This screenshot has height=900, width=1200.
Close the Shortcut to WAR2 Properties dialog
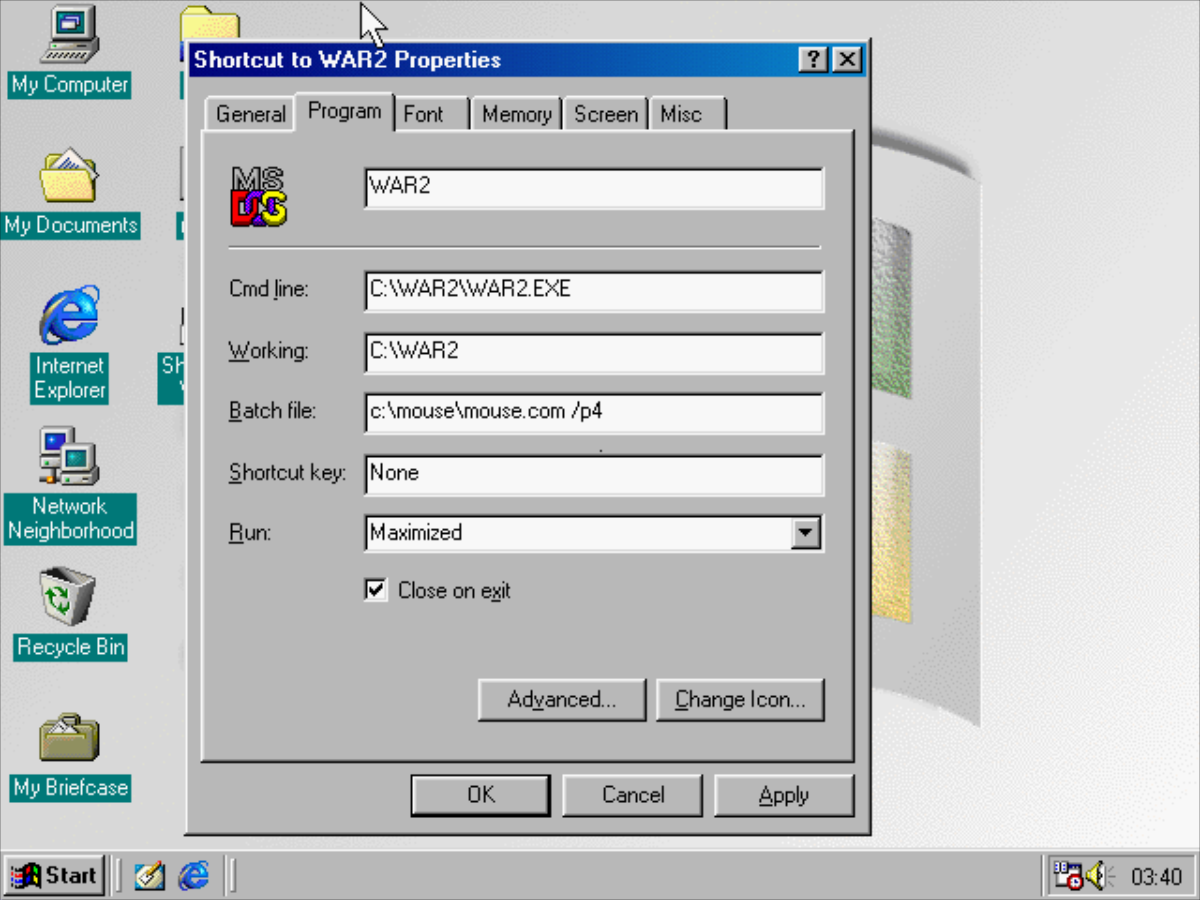click(846, 60)
